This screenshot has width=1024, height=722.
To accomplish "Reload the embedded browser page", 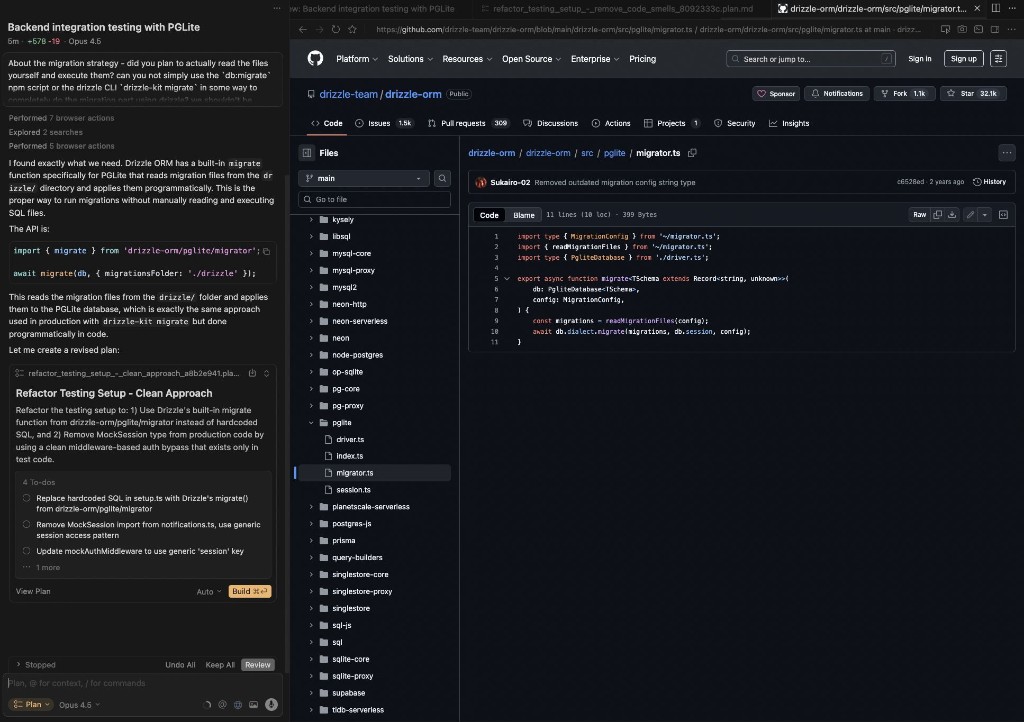I will pyautogui.click(x=336, y=29).
